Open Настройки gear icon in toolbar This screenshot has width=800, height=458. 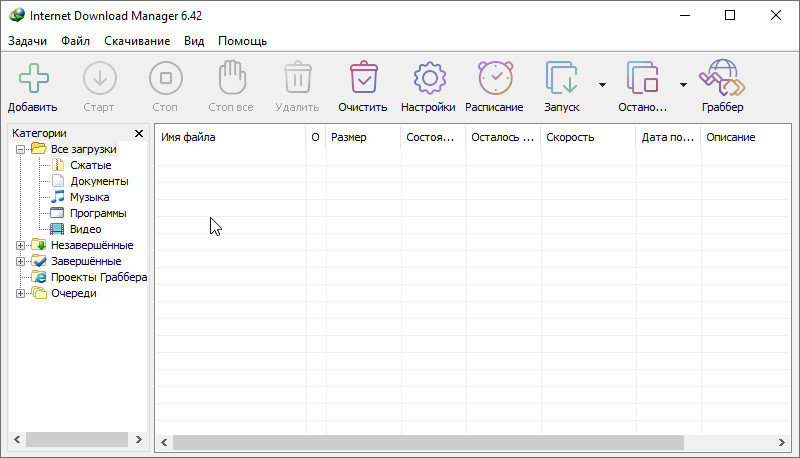click(428, 78)
